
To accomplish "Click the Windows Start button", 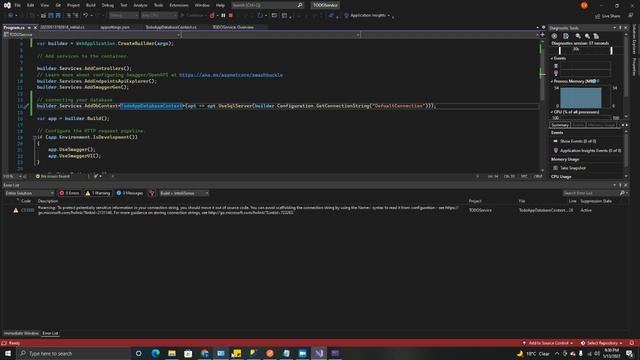I will coord(8,353).
